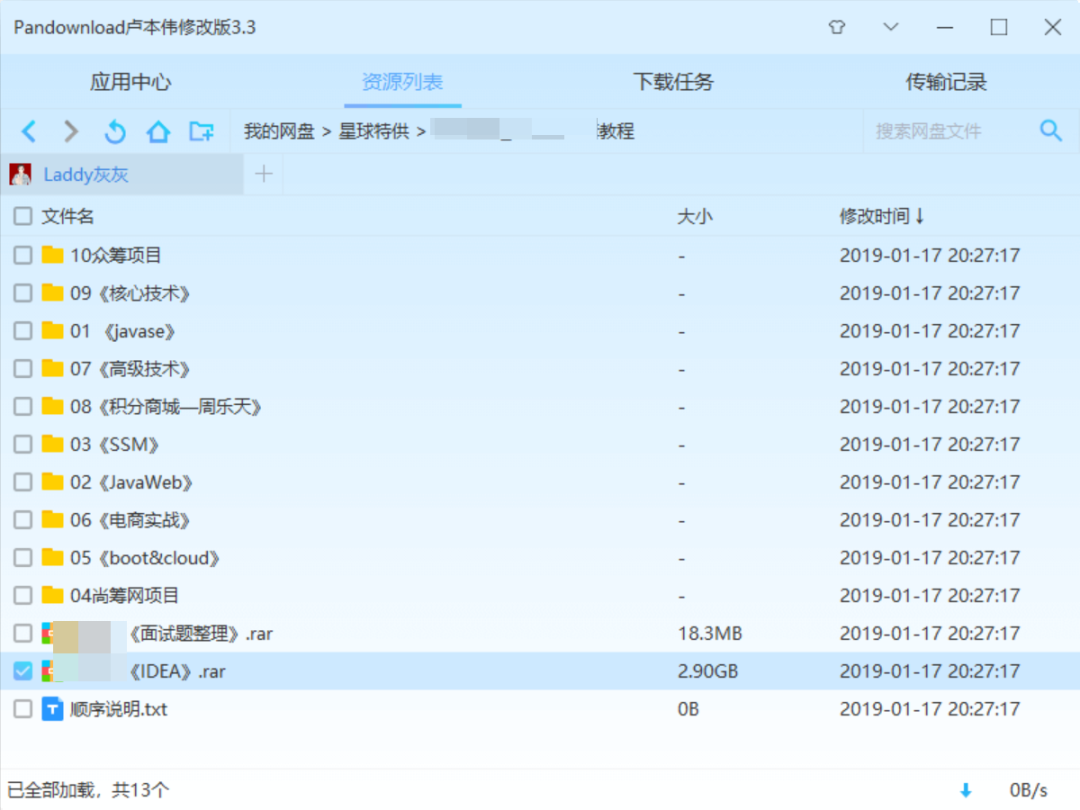The height and width of the screenshot is (810, 1080).
Task: Click folder icon of 04尚筹网项目
Action: tap(52, 595)
